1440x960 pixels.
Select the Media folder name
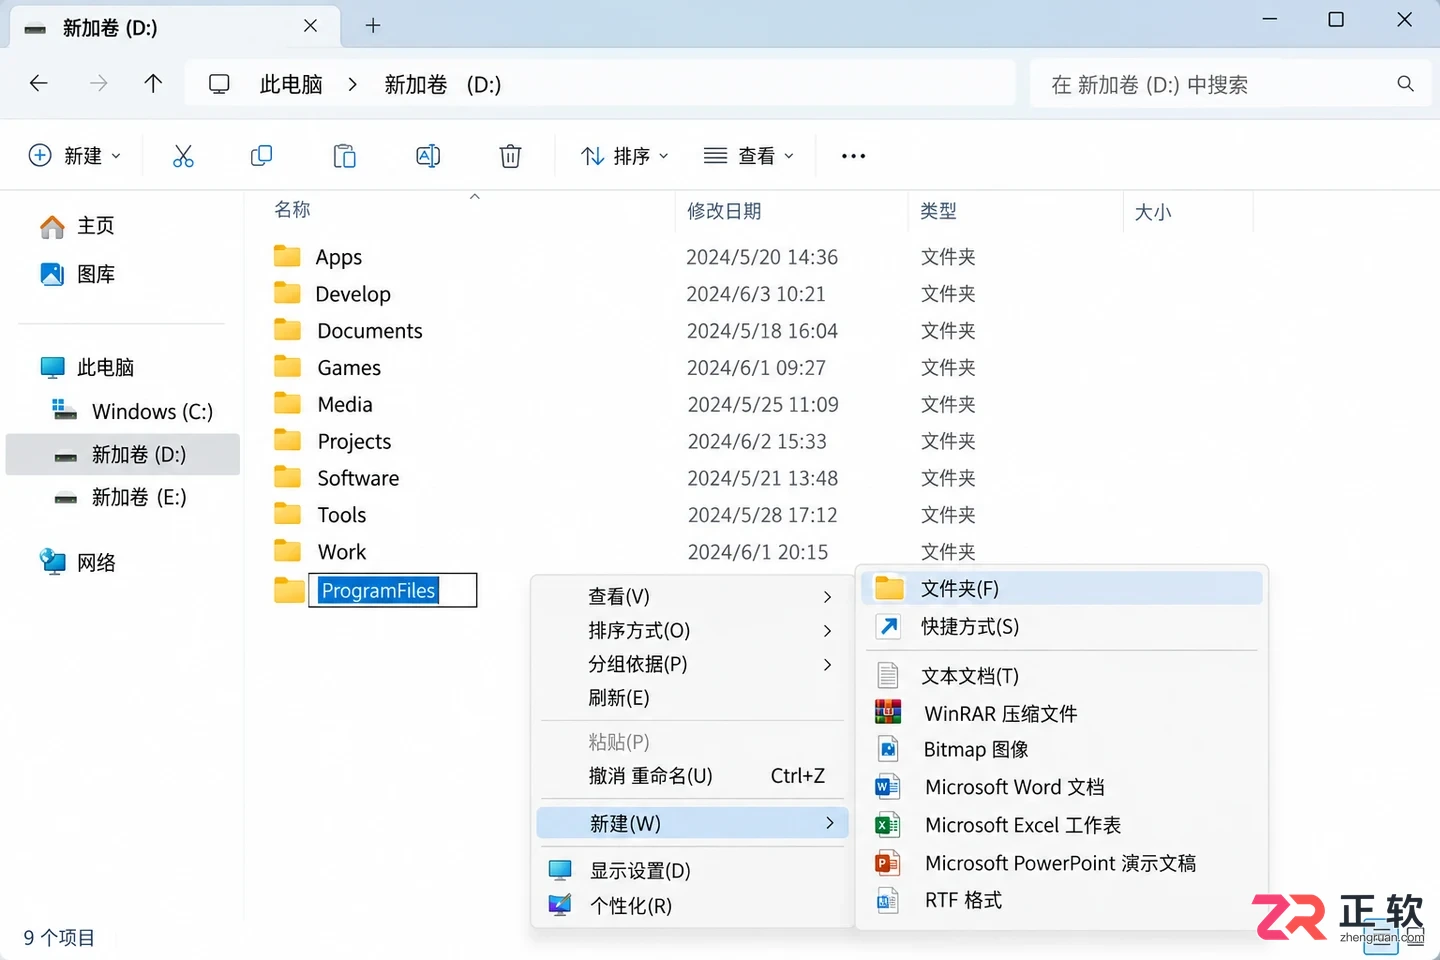tap(345, 405)
